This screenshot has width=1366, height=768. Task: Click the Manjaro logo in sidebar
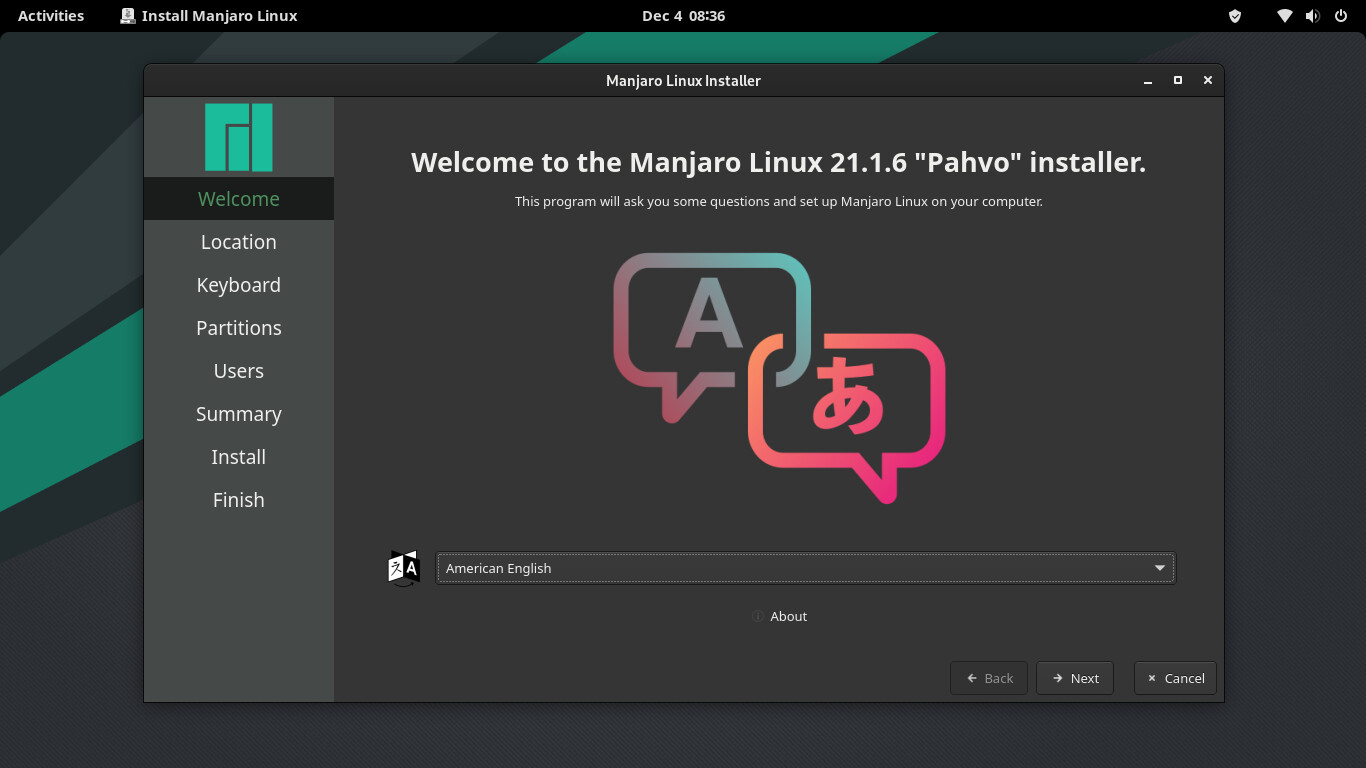click(x=238, y=137)
